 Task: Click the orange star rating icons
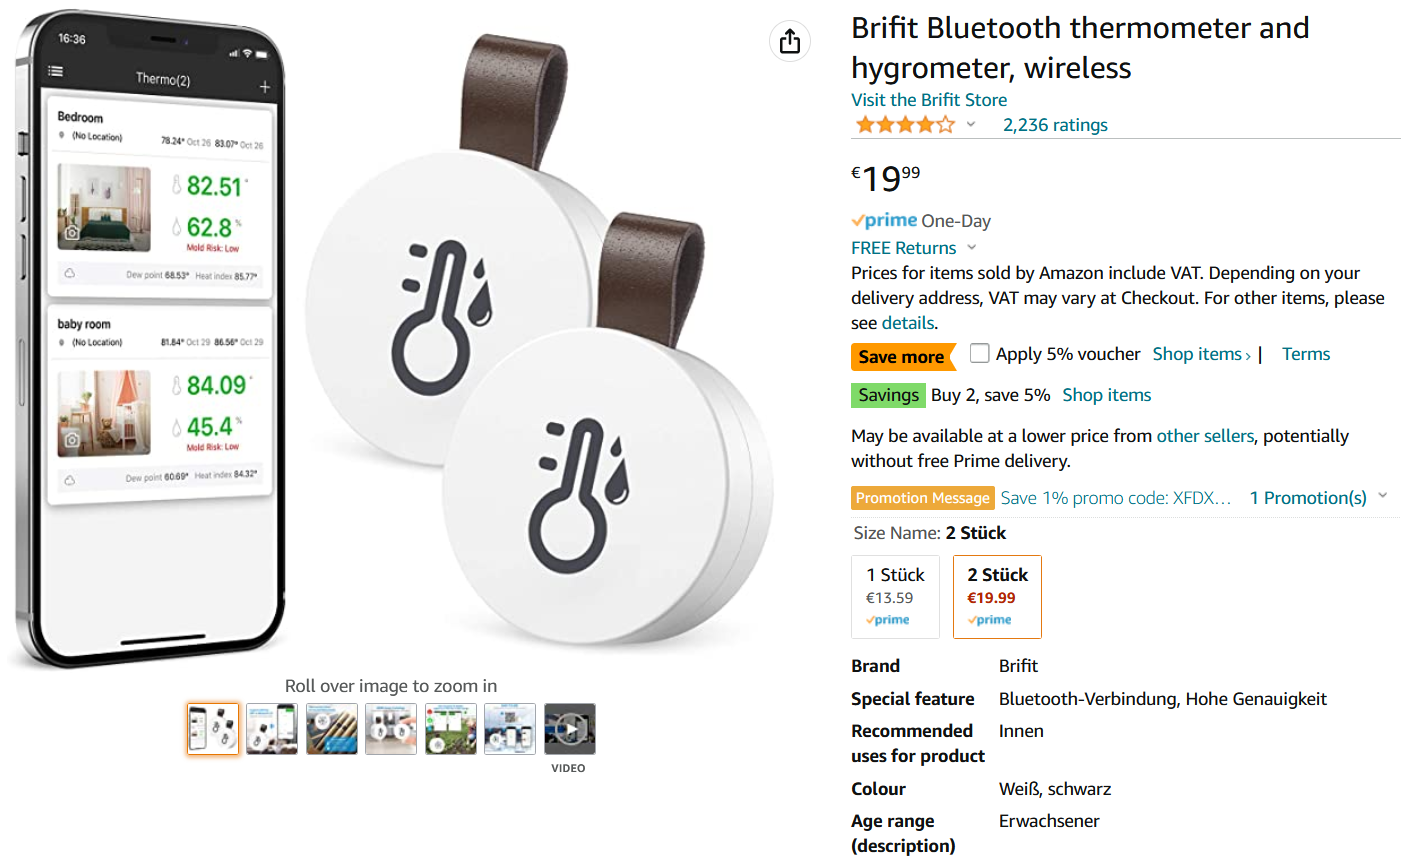click(x=904, y=125)
